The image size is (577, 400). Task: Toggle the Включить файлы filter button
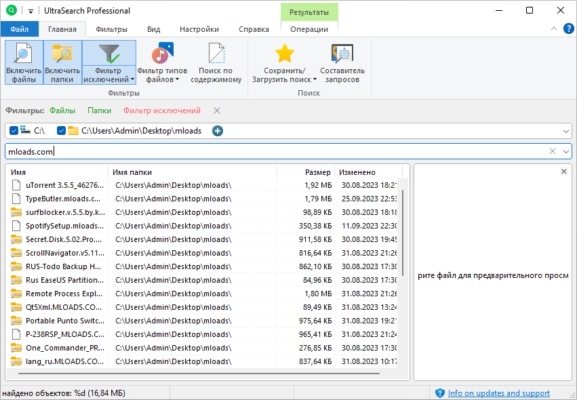24,63
